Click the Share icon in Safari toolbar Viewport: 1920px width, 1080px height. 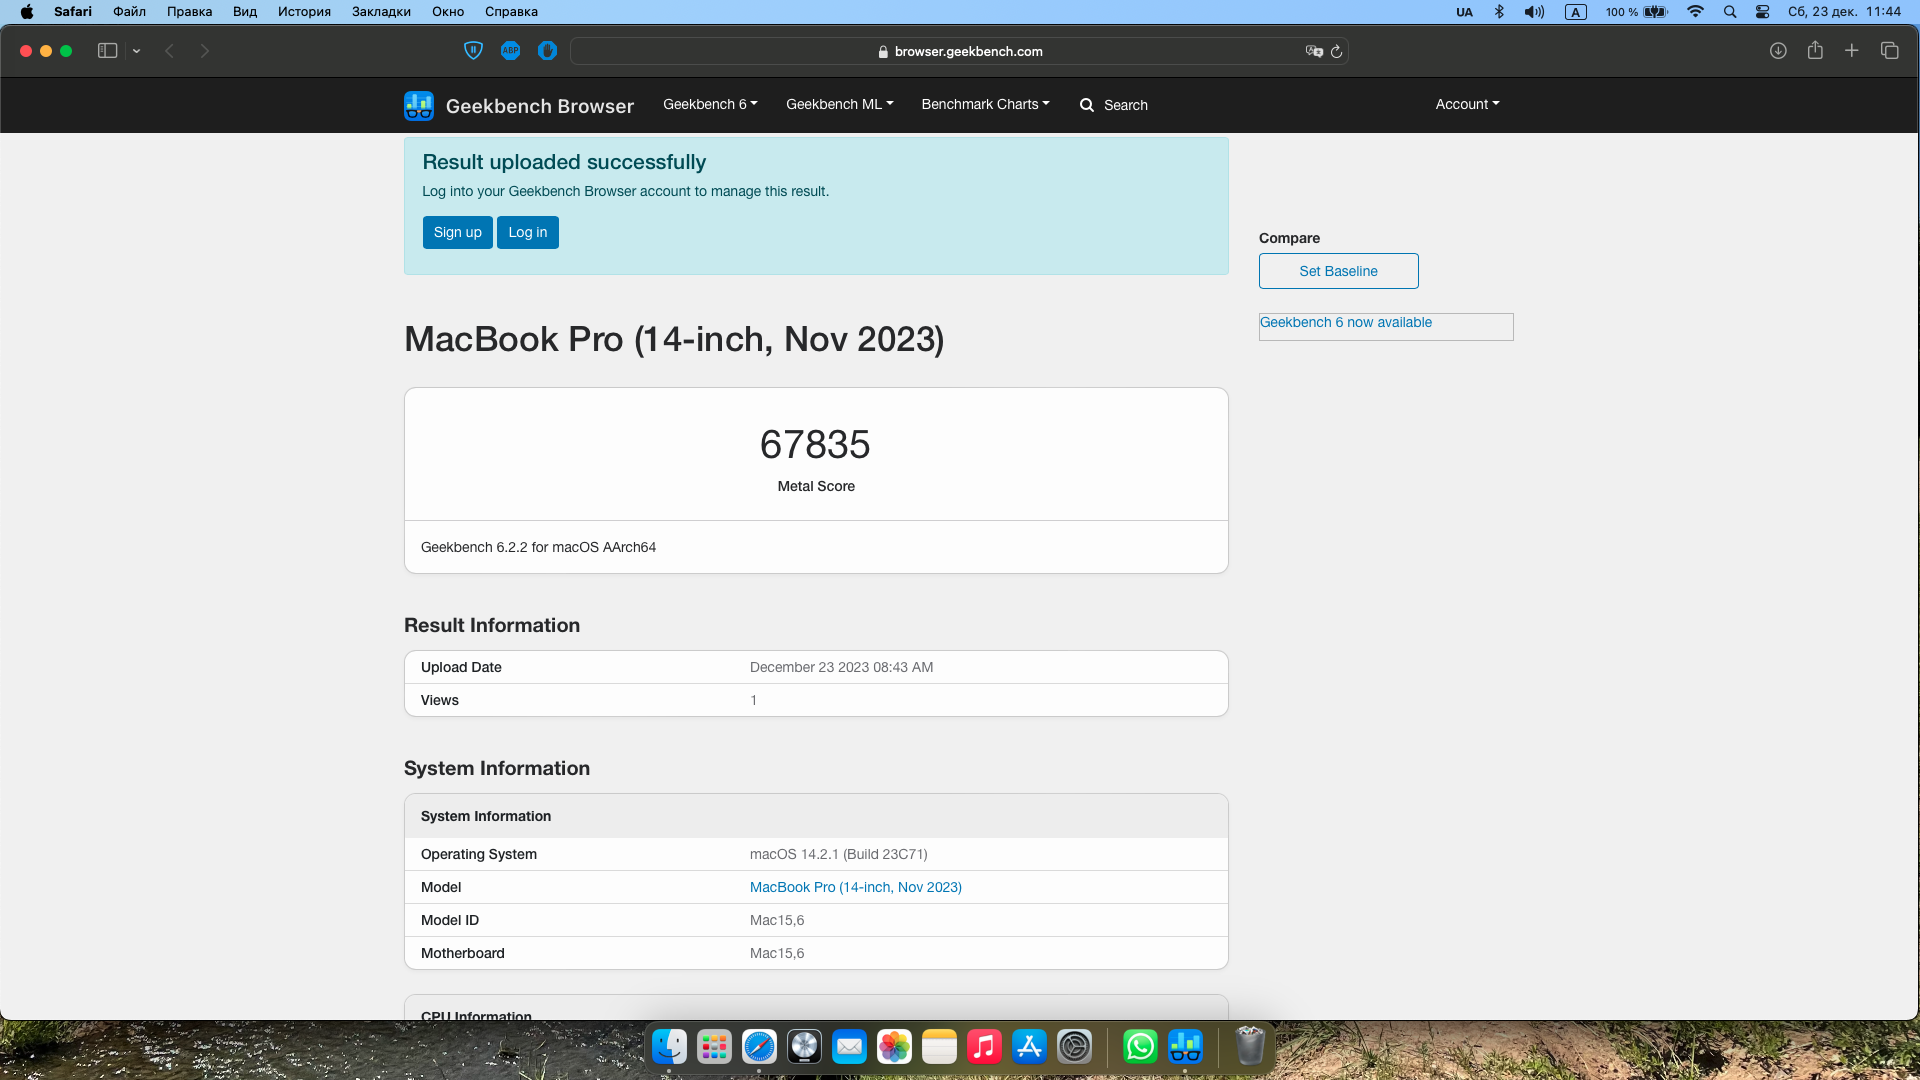point(1815,51)
